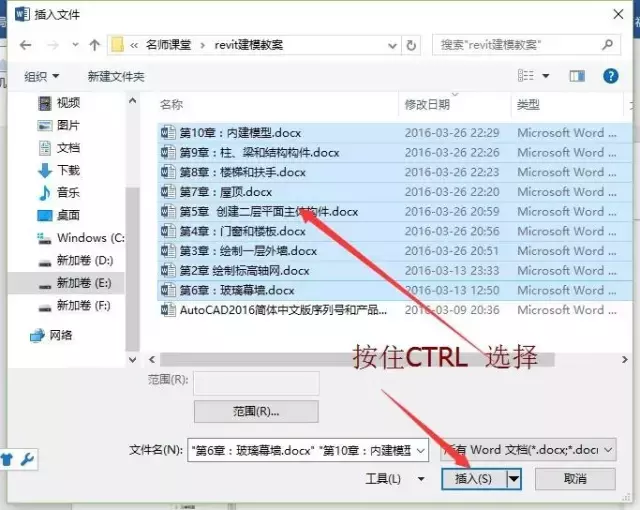This screenshot has height=510, width=640.
Task: Open the 组织 menu
Action: click(x=41, y=76)
